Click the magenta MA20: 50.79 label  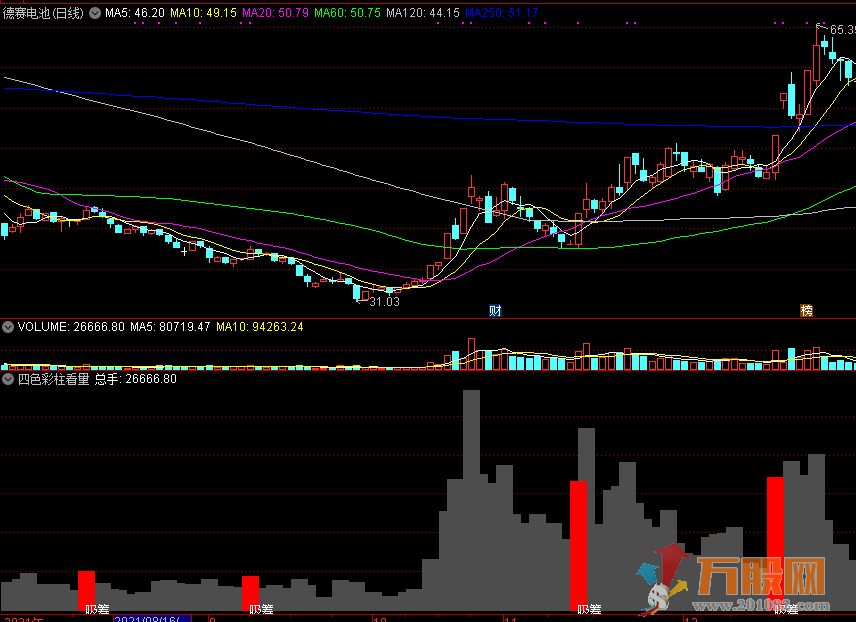(x=275, y=13)
